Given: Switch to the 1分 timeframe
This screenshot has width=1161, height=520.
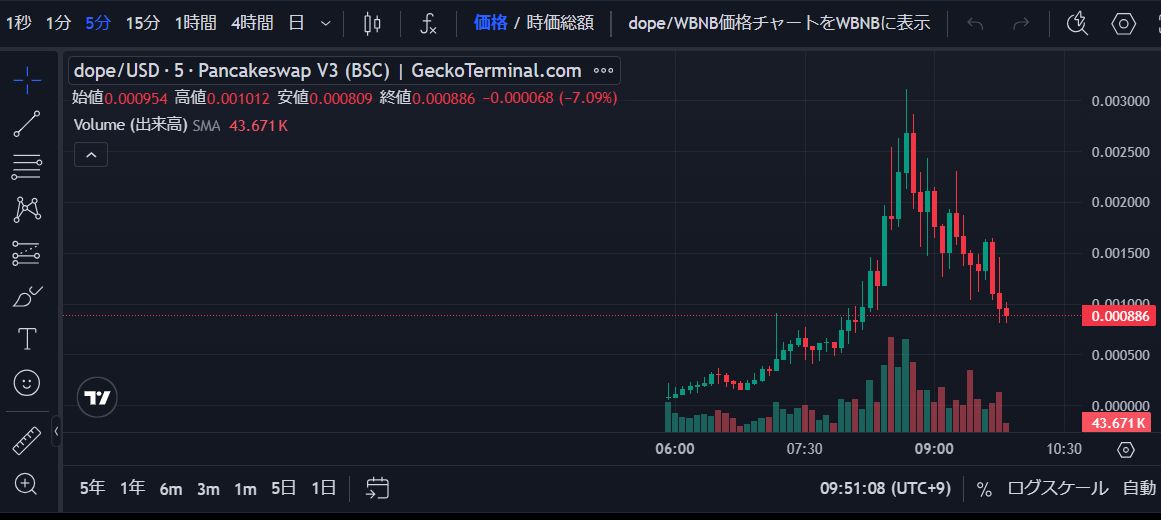Looking at the screenshot, I should click(x=58, y=23).
